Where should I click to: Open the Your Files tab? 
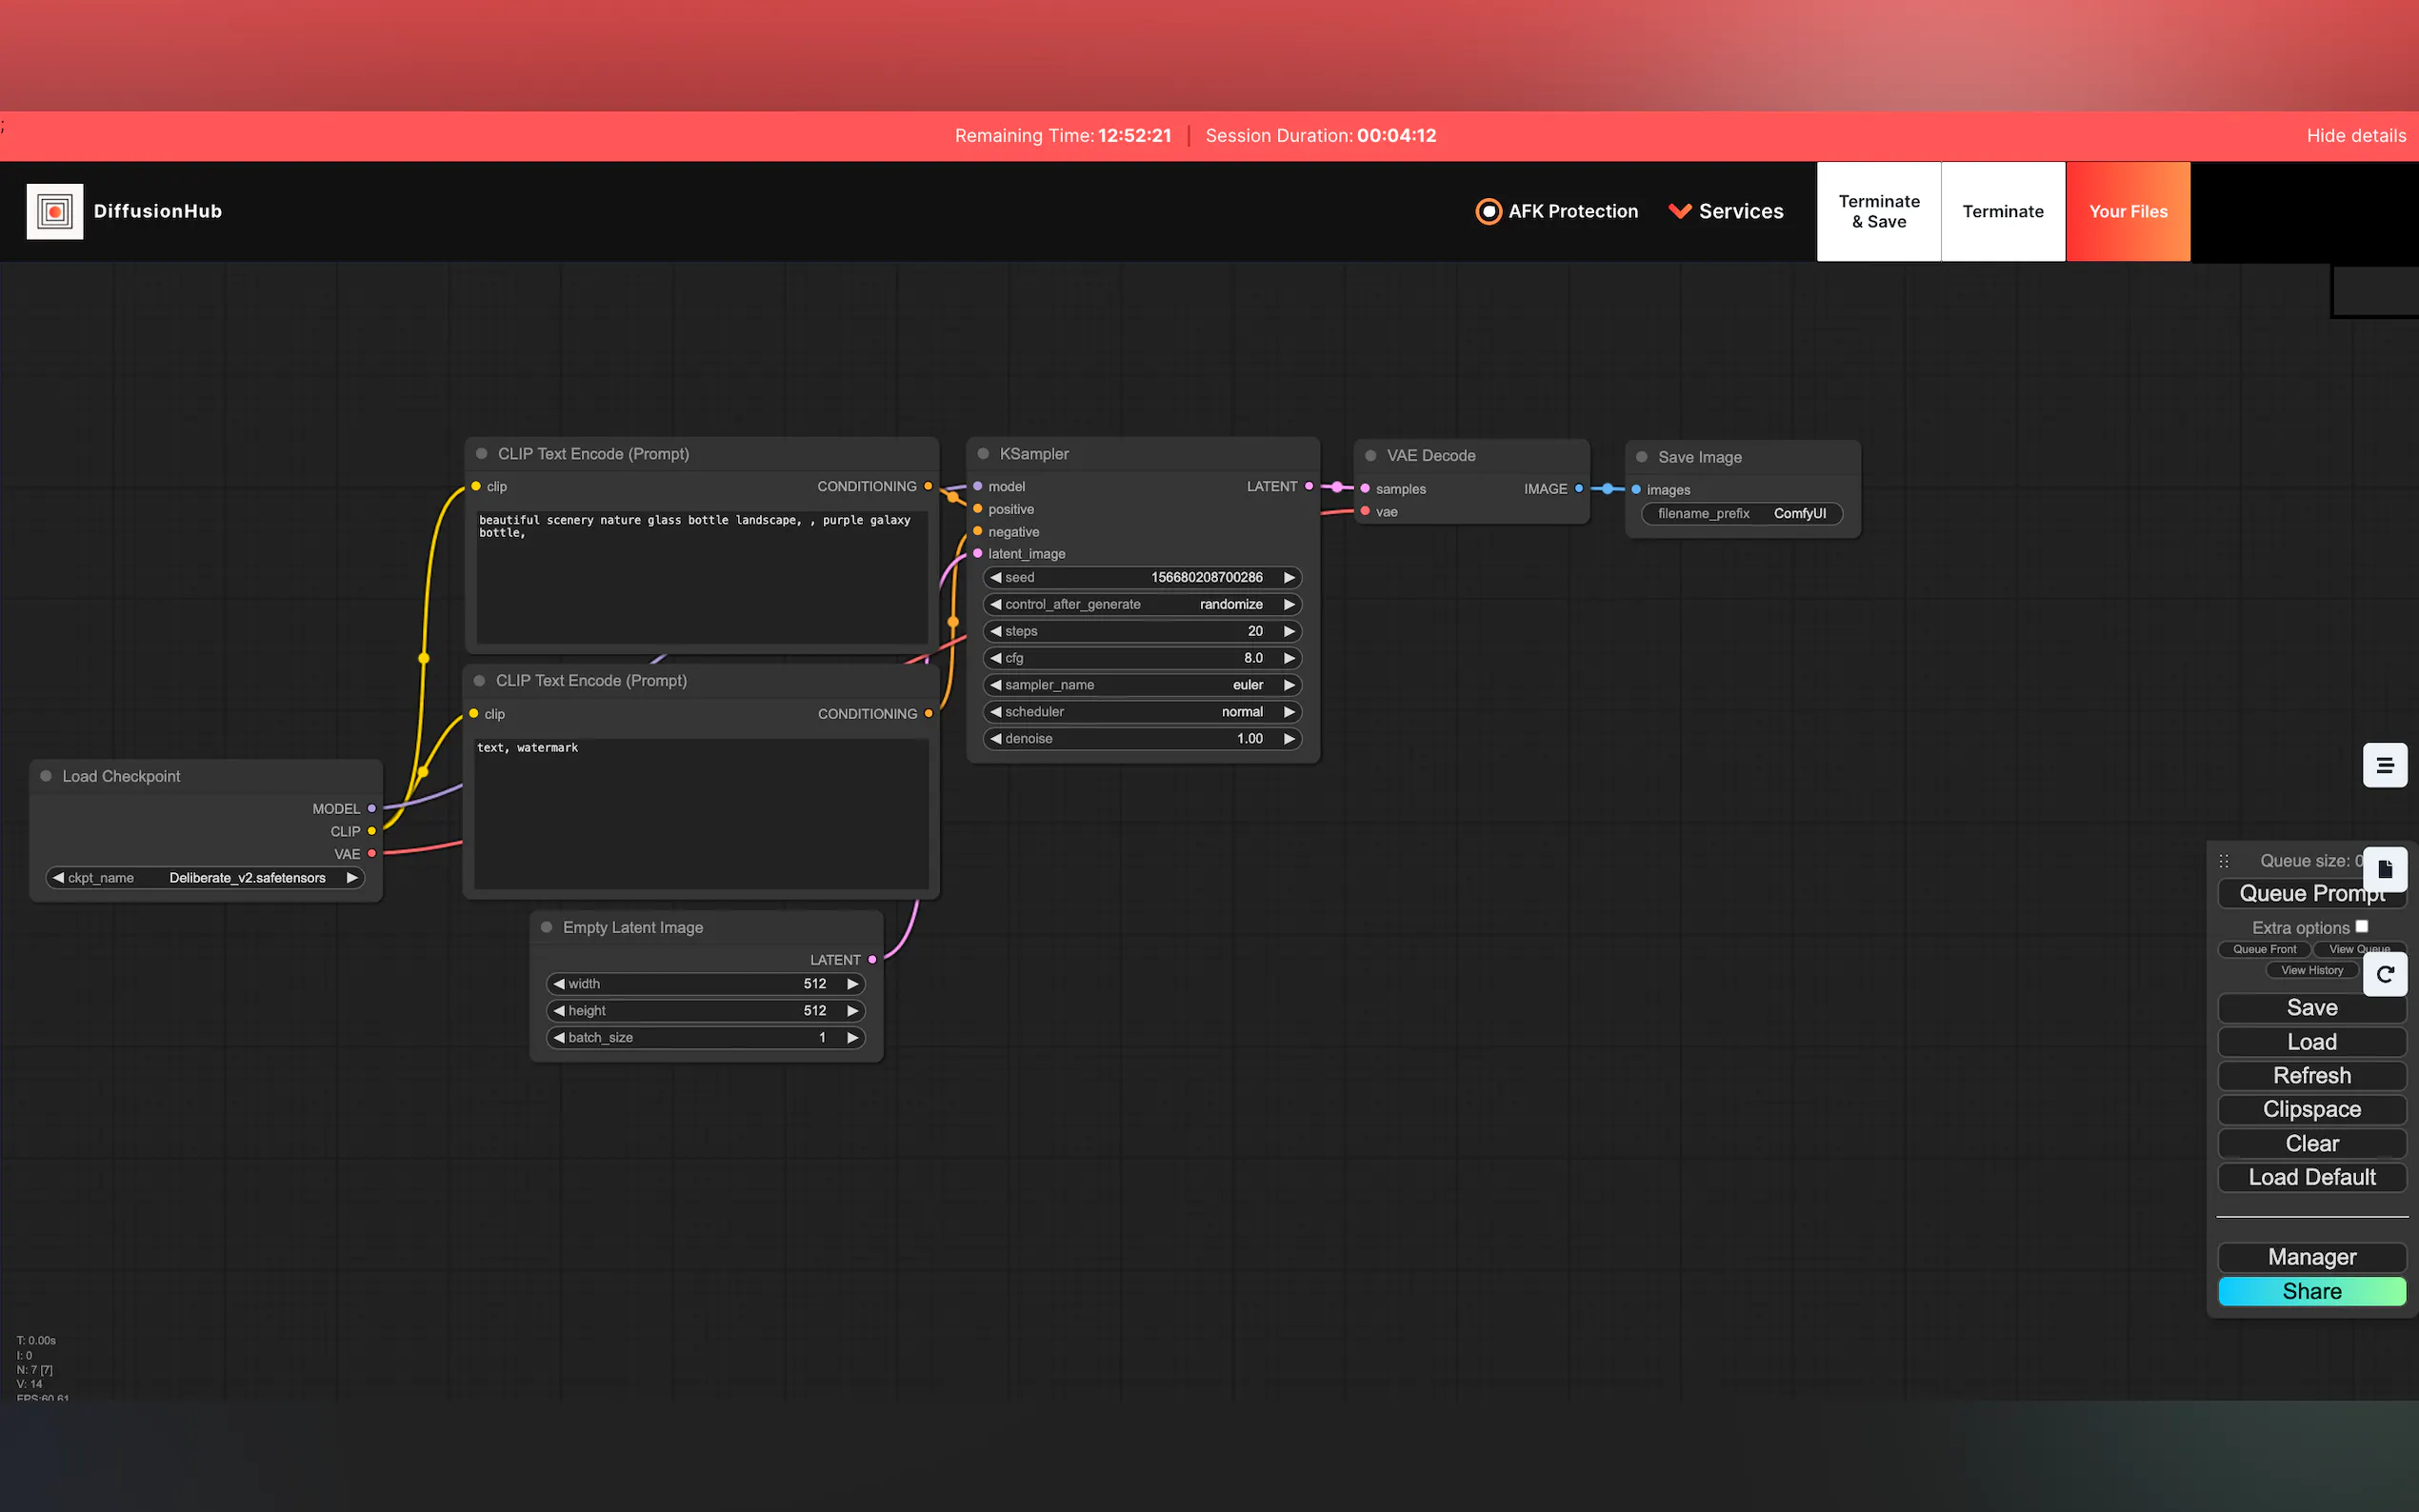[x=2127, y=211]
